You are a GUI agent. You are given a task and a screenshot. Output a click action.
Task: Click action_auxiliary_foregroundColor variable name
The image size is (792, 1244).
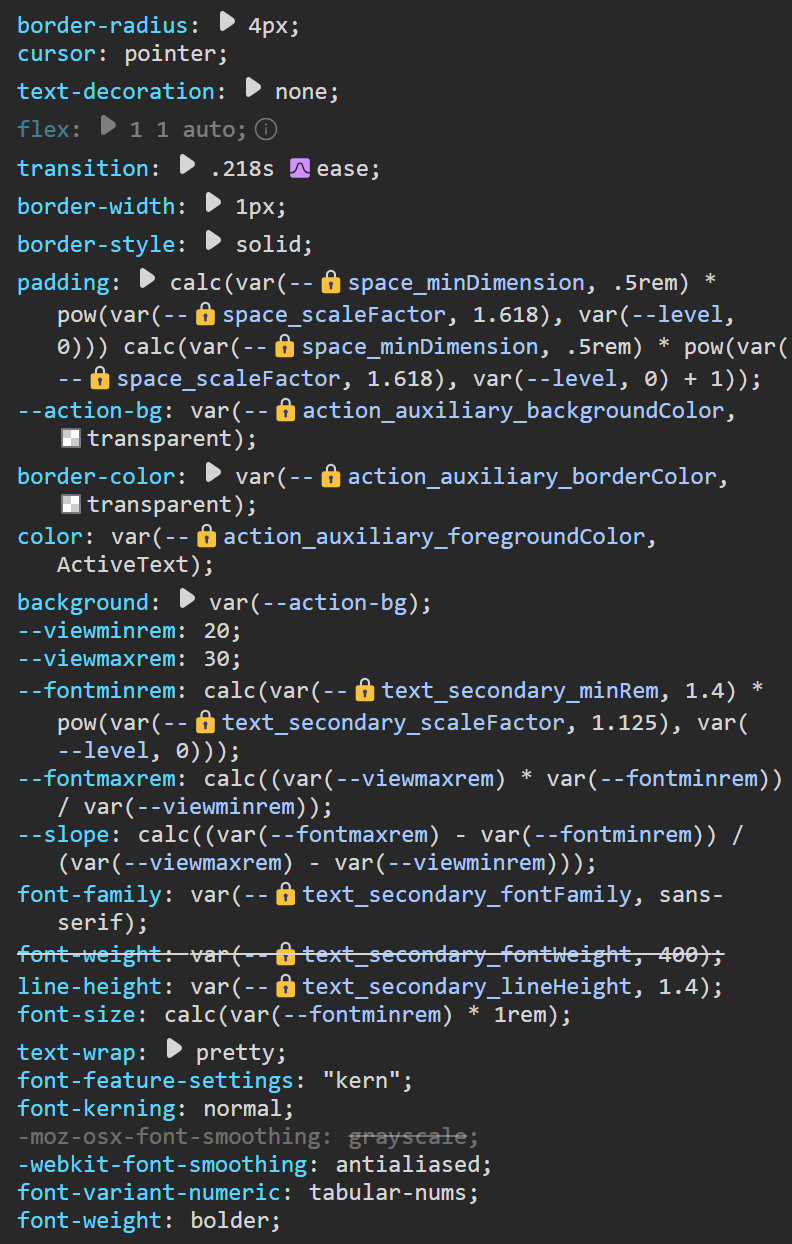(436, 537)
